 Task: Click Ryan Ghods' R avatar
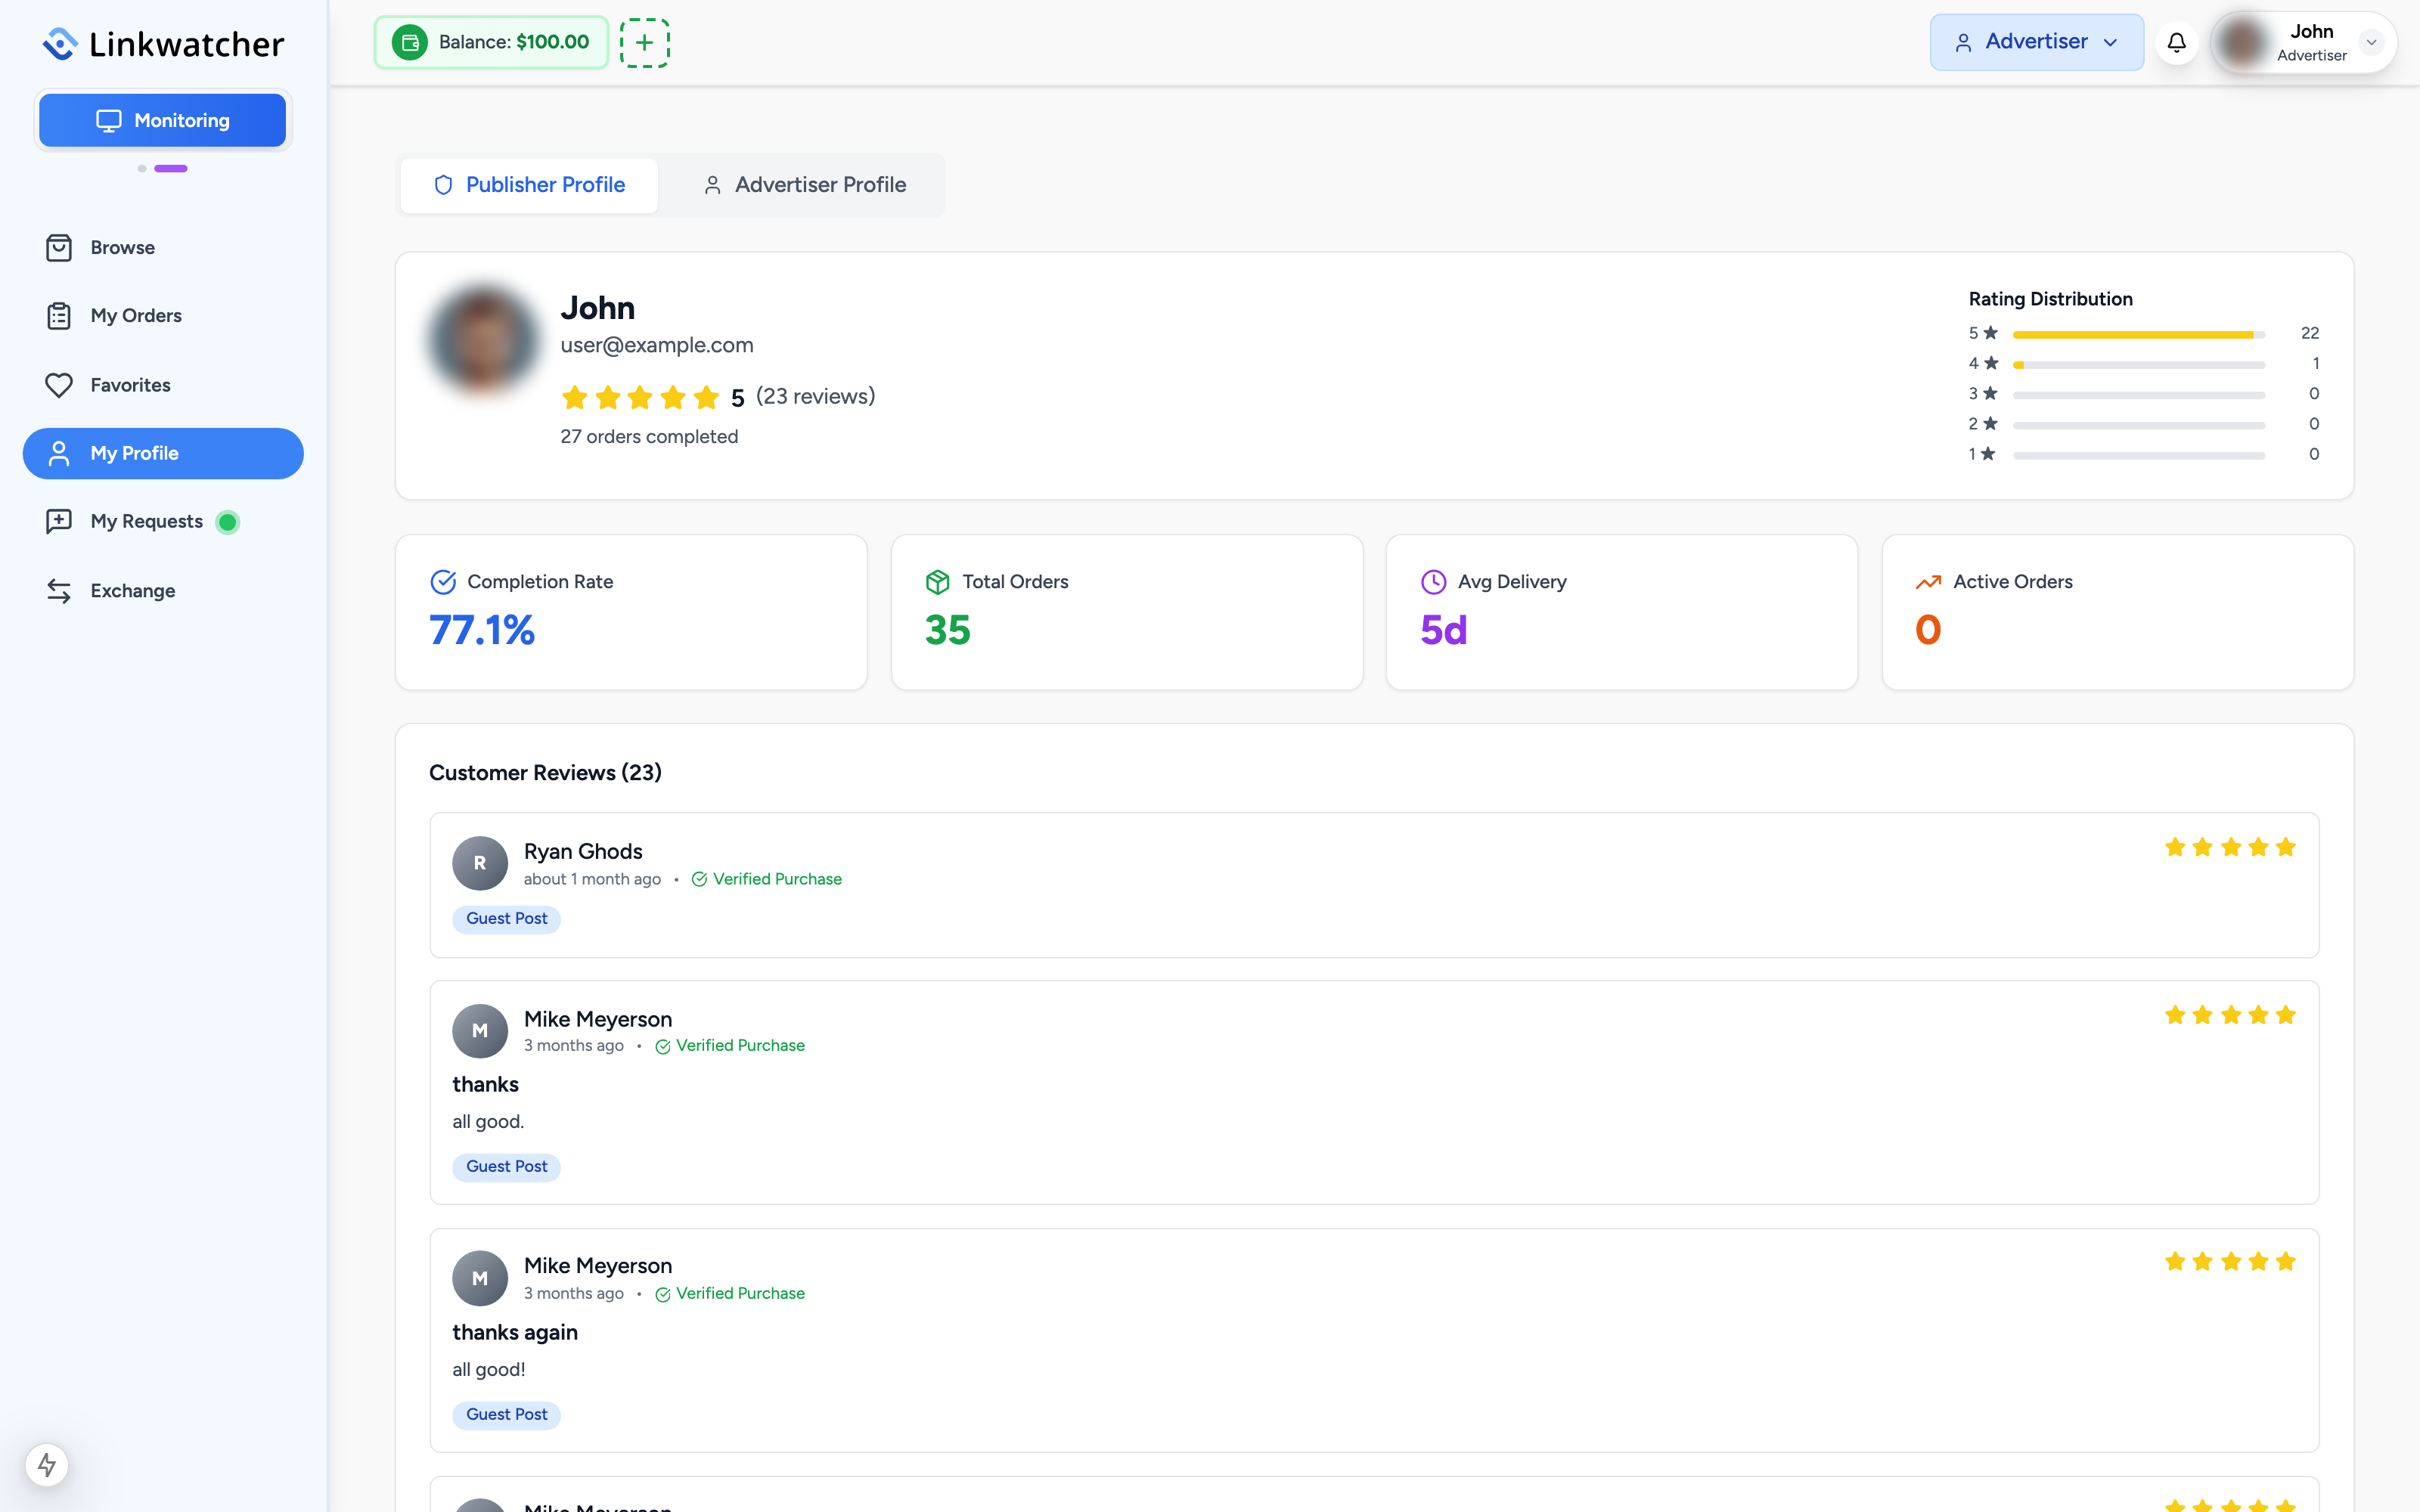coord(480,863)
